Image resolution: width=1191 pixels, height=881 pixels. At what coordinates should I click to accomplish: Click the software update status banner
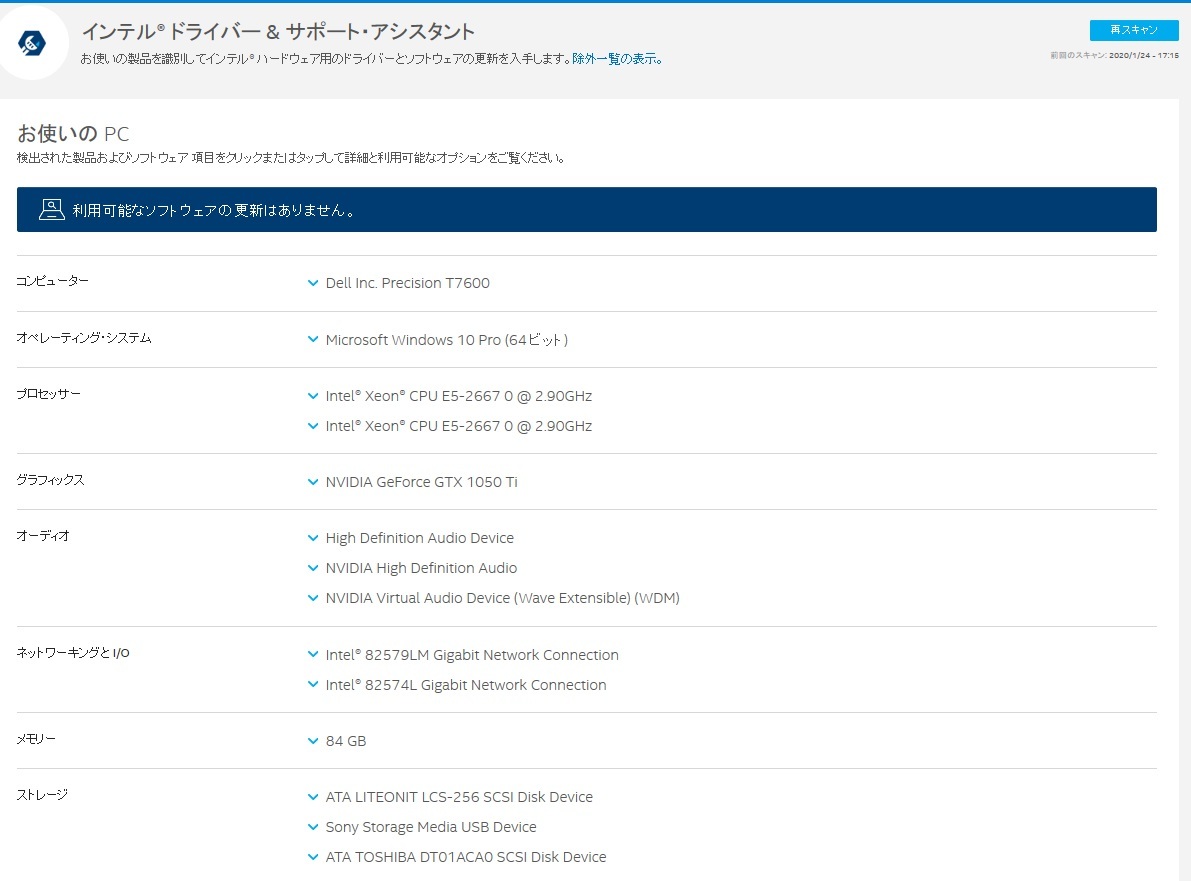coord(585,210)
